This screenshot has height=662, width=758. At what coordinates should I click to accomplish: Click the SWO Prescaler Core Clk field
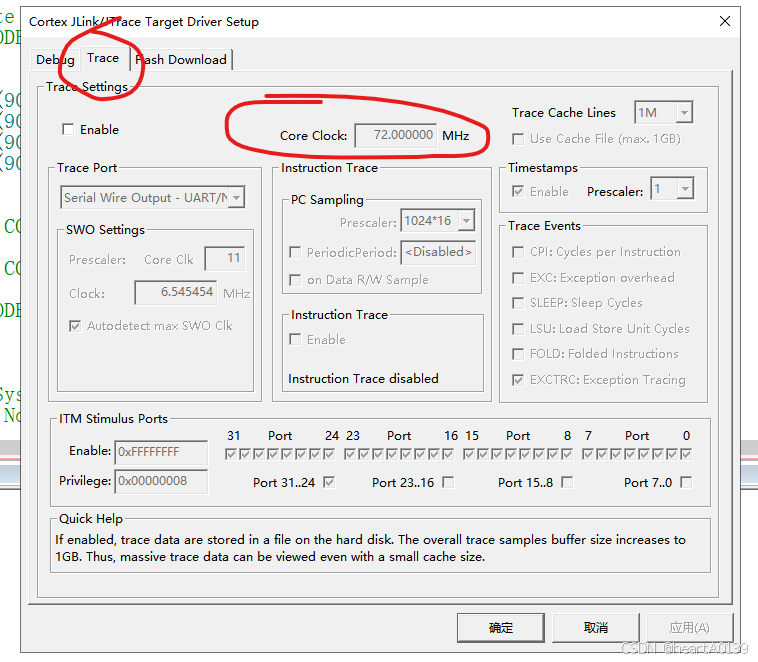point(225,259)
